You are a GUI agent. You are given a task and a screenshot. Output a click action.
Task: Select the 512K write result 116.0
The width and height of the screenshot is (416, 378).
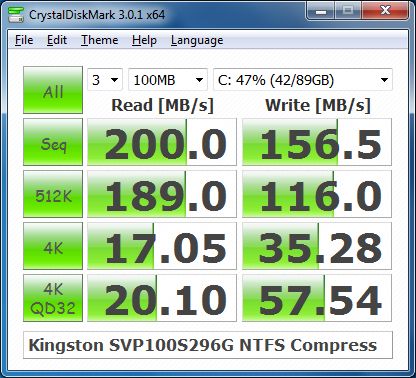click(x=317, y=194)
